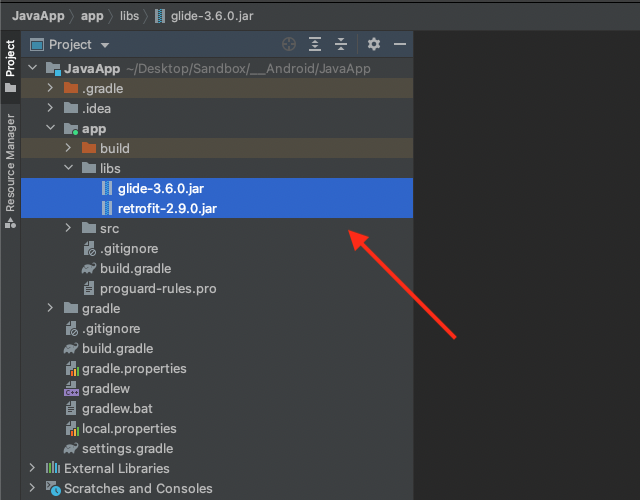Image resolution: width=640 pixels, height=500 pixels.
Task: Open Project panel settings gear
Action: [x=374, y=44]
